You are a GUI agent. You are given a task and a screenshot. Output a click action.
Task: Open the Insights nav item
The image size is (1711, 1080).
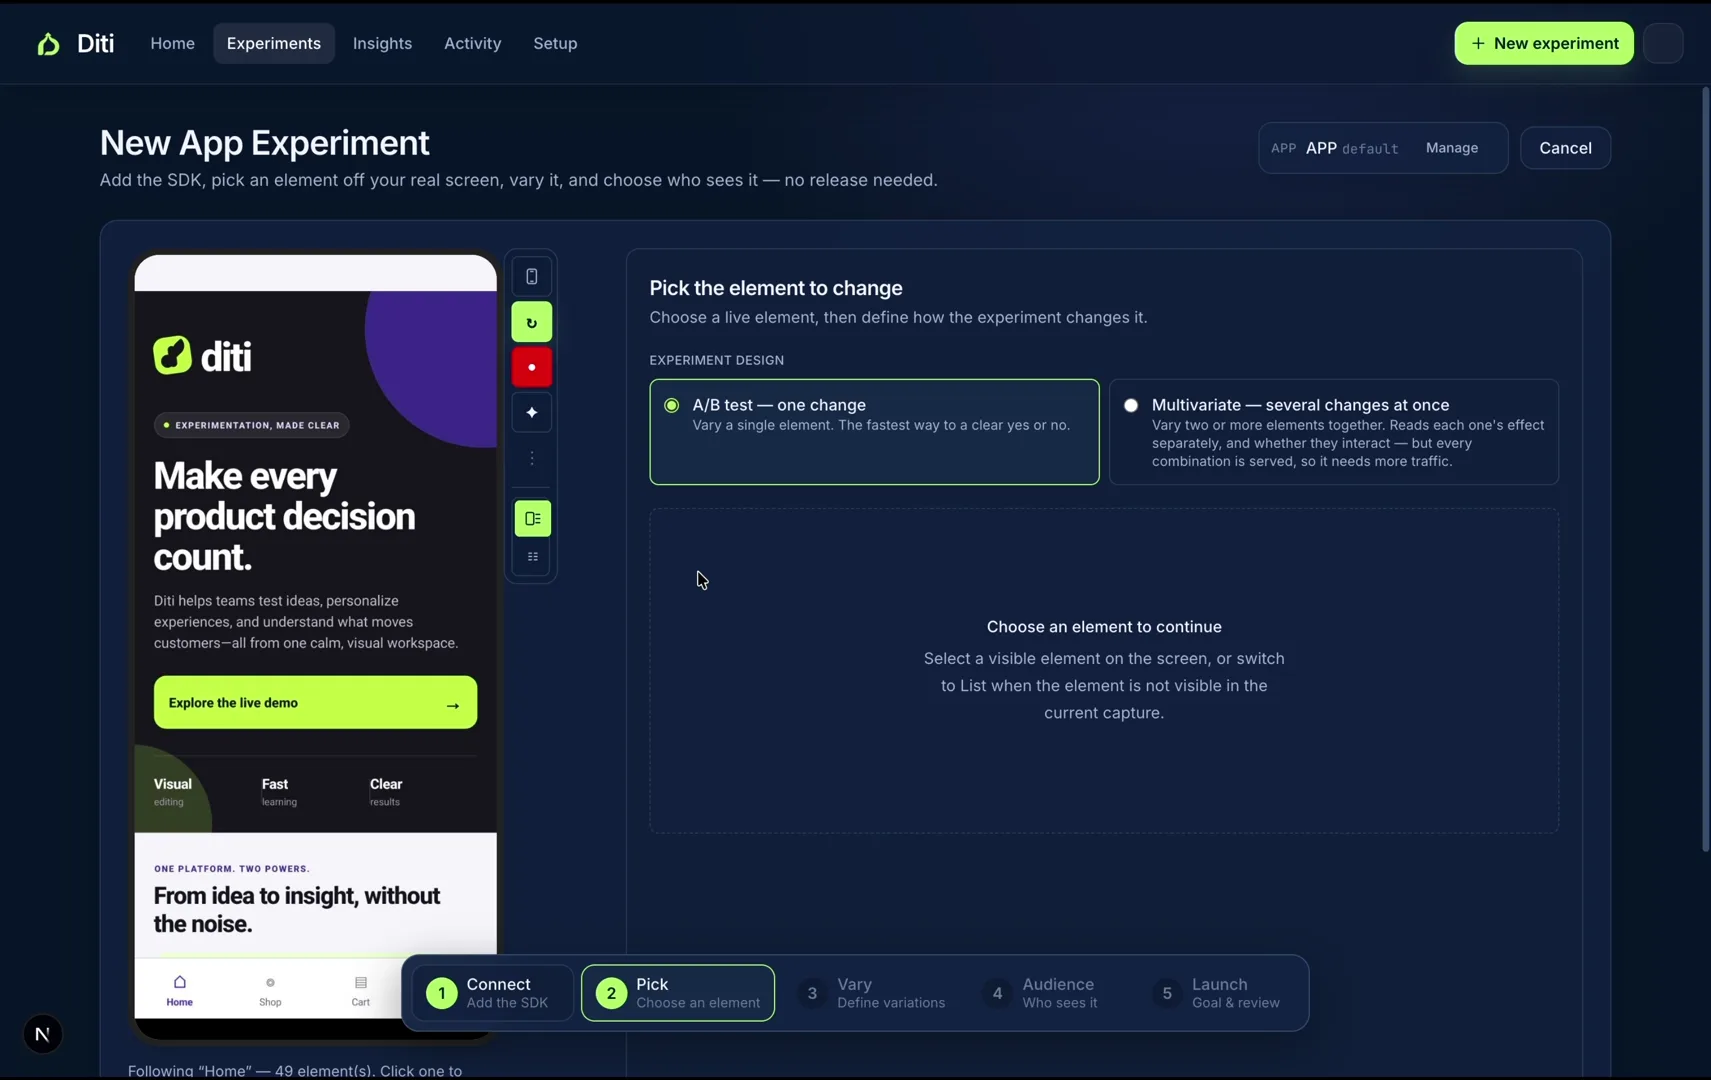pyautogui.click(x=382, y=43)
